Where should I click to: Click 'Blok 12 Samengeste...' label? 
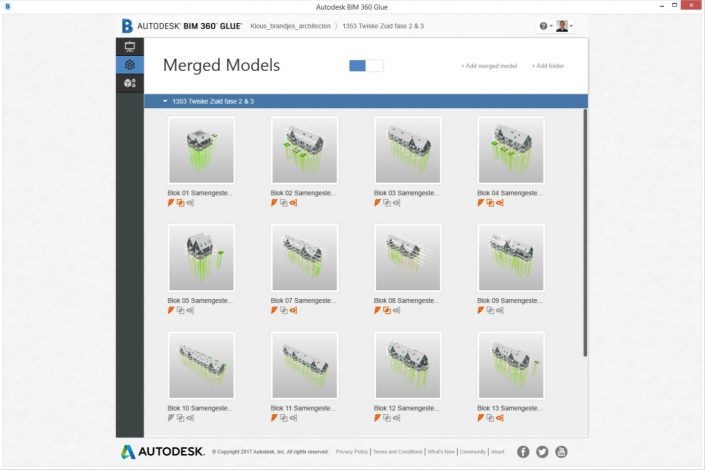tap(406, 408)
